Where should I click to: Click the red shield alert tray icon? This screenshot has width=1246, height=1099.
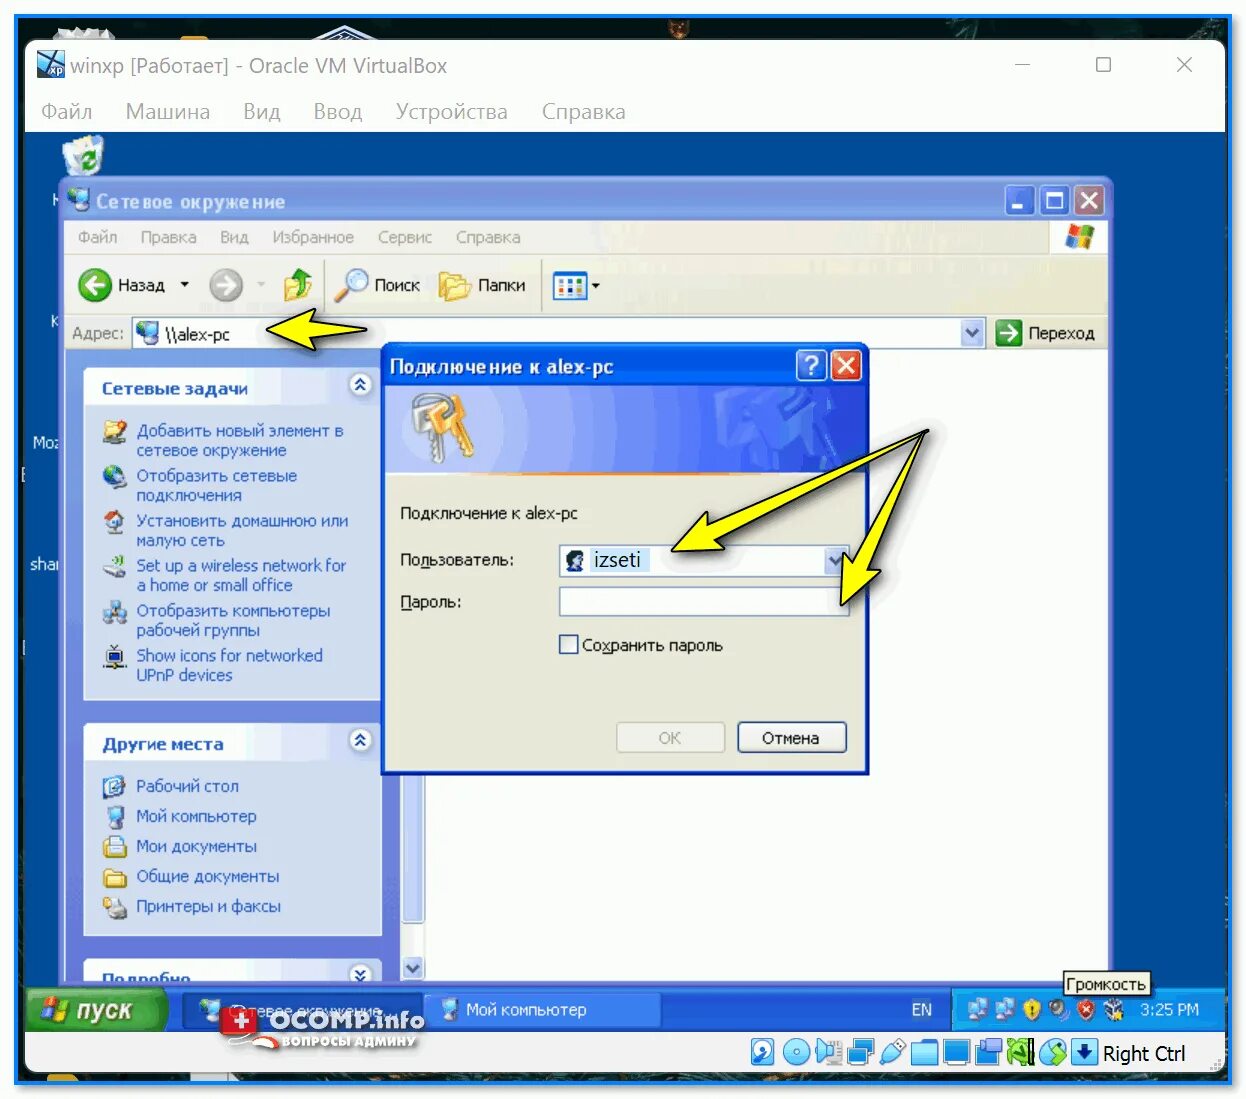[x=1086, y=1010]
